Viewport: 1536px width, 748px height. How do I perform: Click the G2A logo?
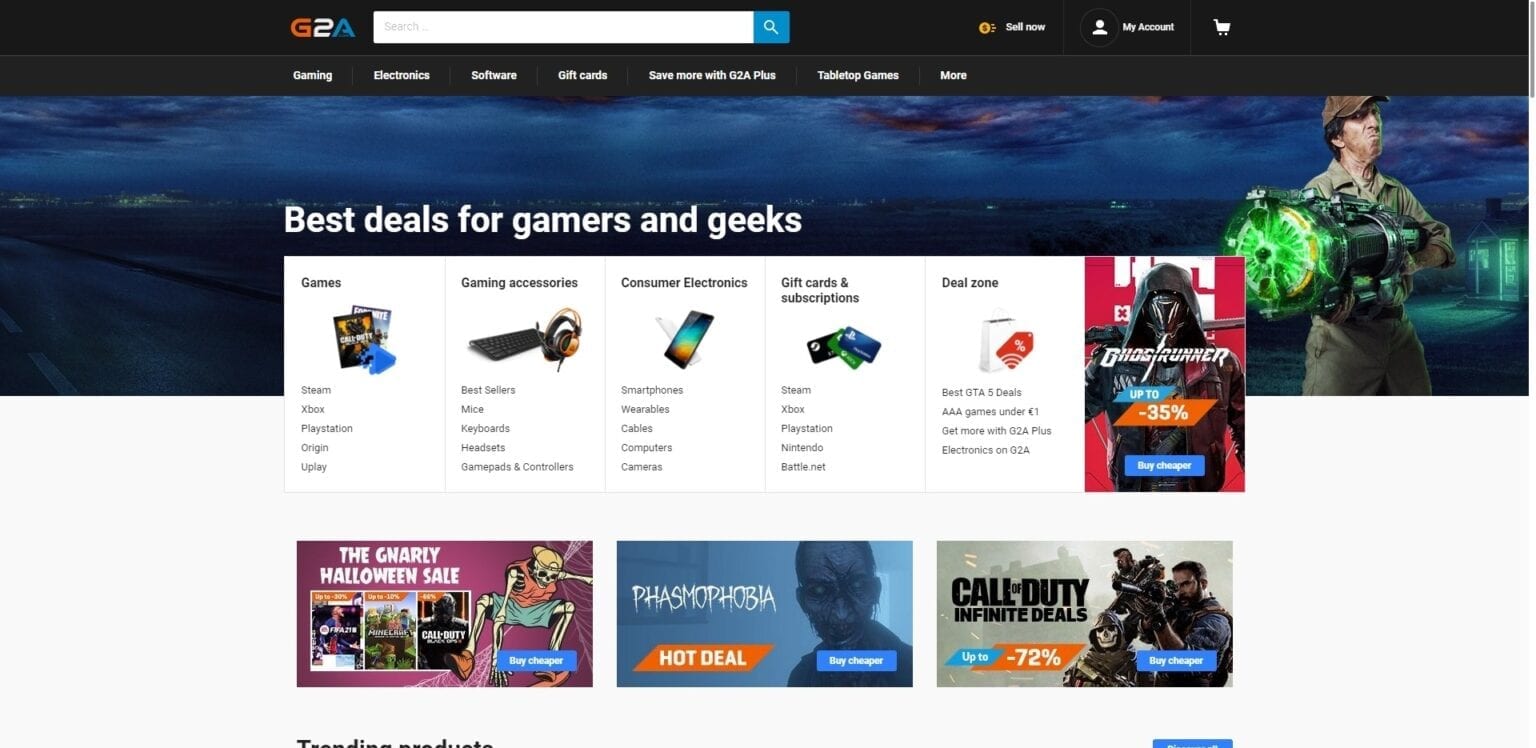click(x=323, y=27)
